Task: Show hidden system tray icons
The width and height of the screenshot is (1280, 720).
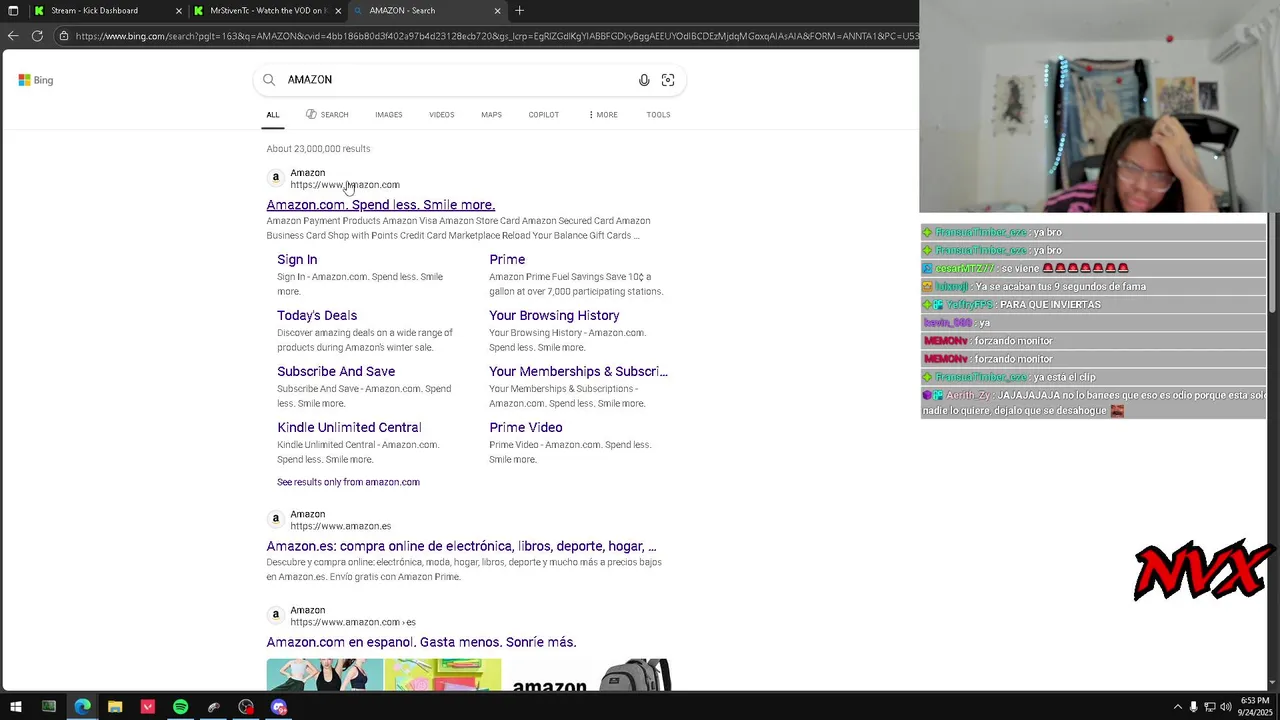Action: coord(1177,707)
